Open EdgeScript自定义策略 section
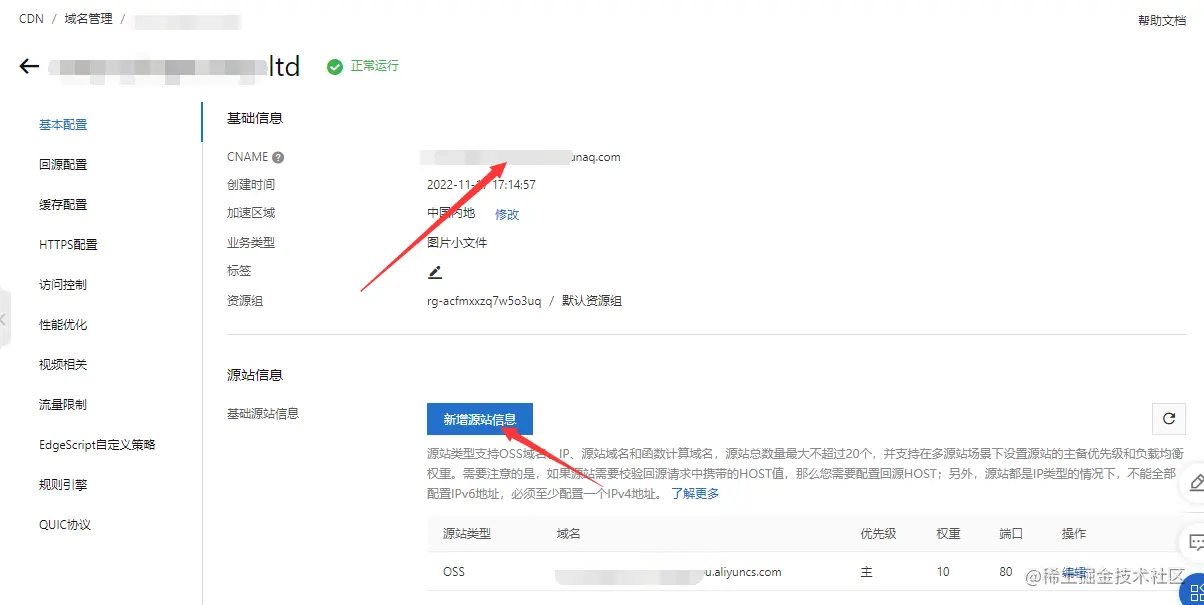This screenshot has height=605, width=1204. point(97,445)
